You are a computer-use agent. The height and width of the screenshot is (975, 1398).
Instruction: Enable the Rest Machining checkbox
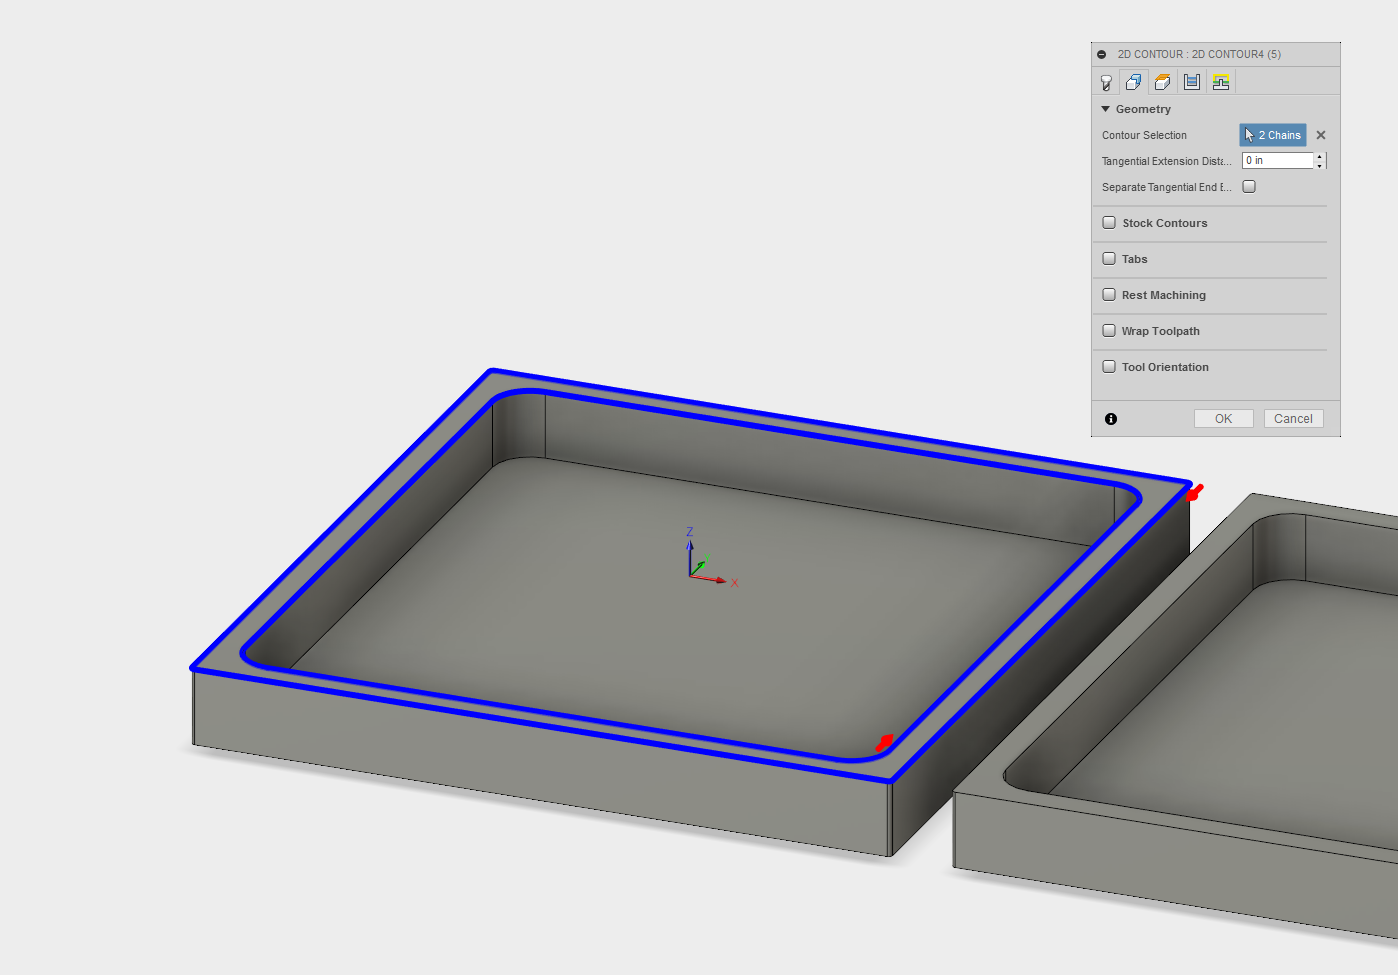coord(1109,295)
